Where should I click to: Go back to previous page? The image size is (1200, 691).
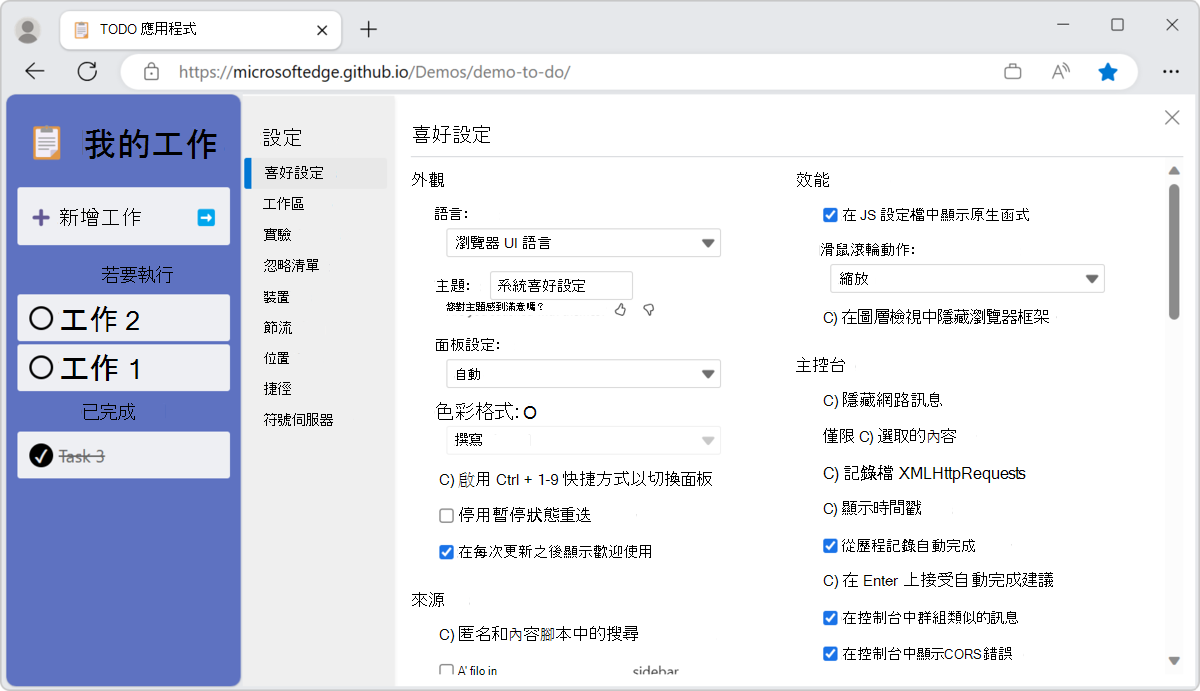(35, 71)
